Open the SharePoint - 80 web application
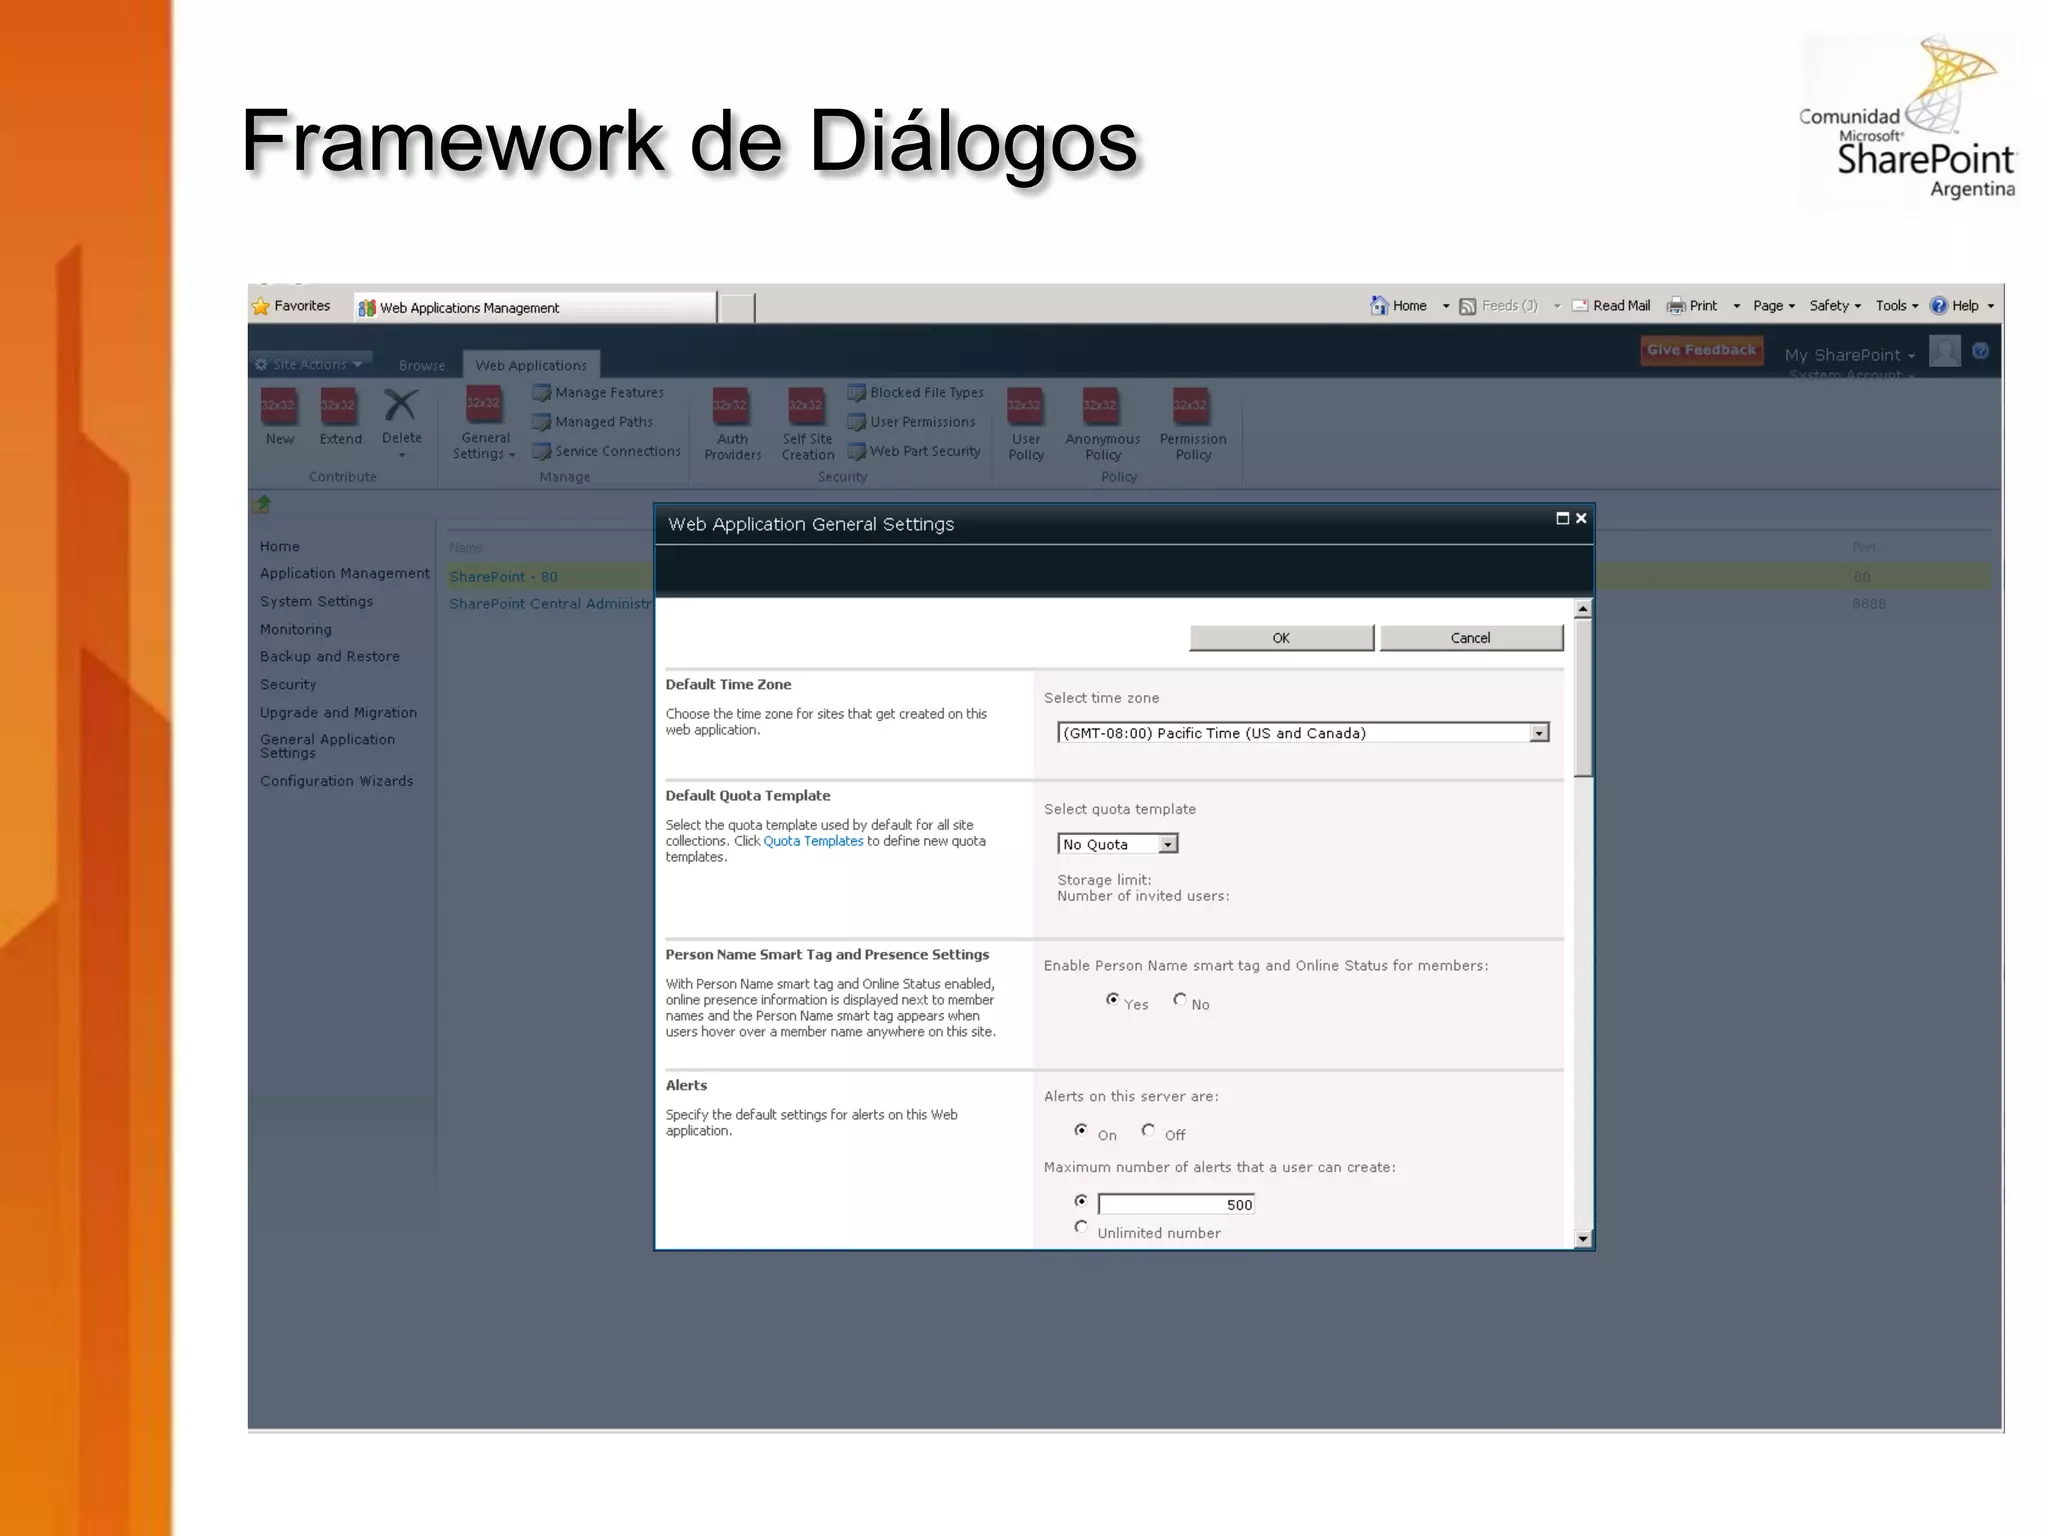2048x1536 pixels. click(x=503, y=577)
